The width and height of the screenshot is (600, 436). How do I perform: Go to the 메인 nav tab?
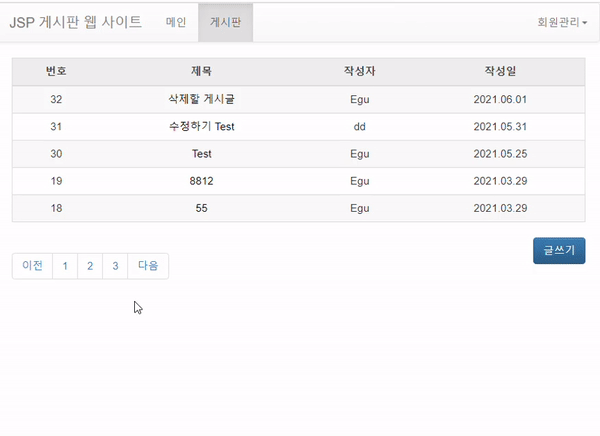click(x=176, y=22)
